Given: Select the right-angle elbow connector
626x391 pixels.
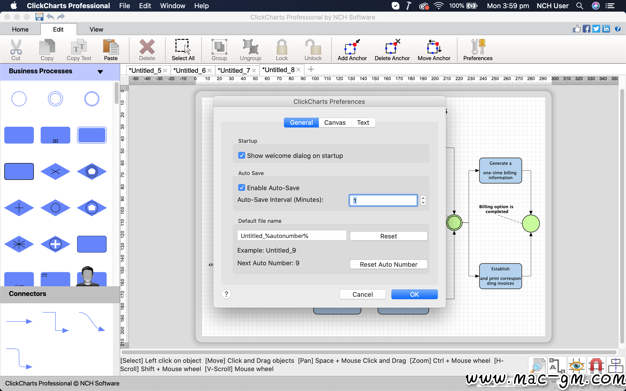Looking at the screenshot, I should (55, 322).
